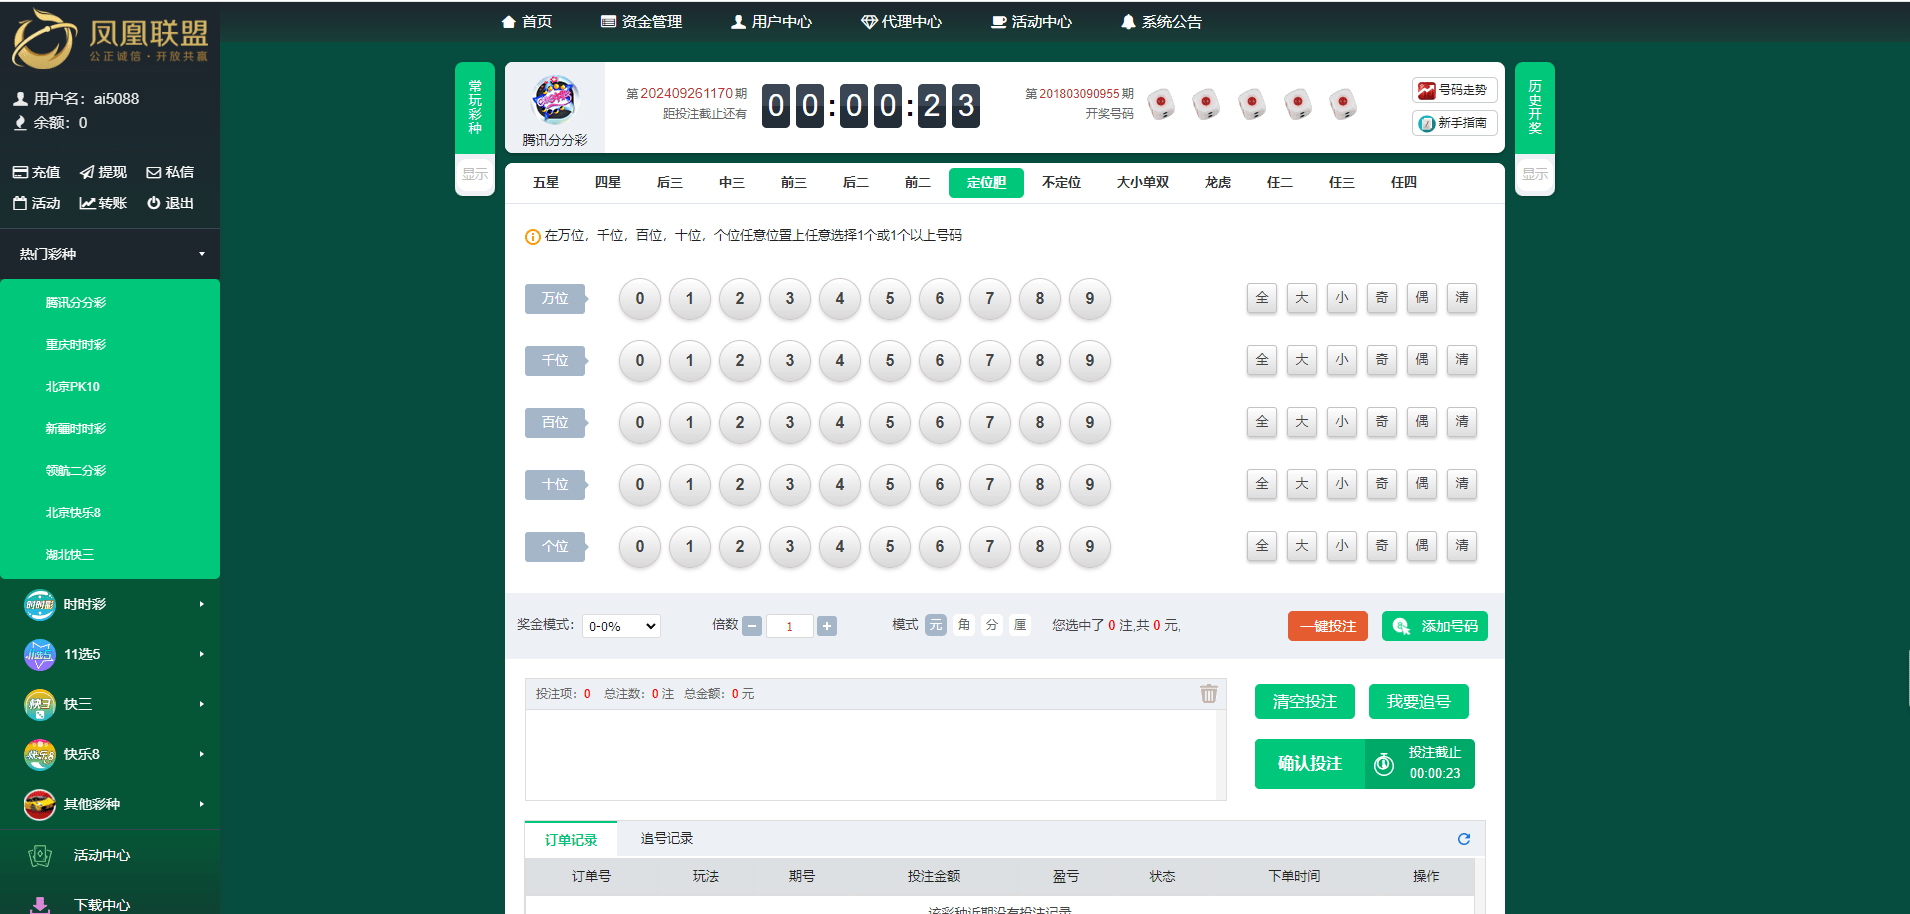Refresh the order records list
This screenshot has height=914, width=1910.
pyautogui.click(x=1464, y=839)
